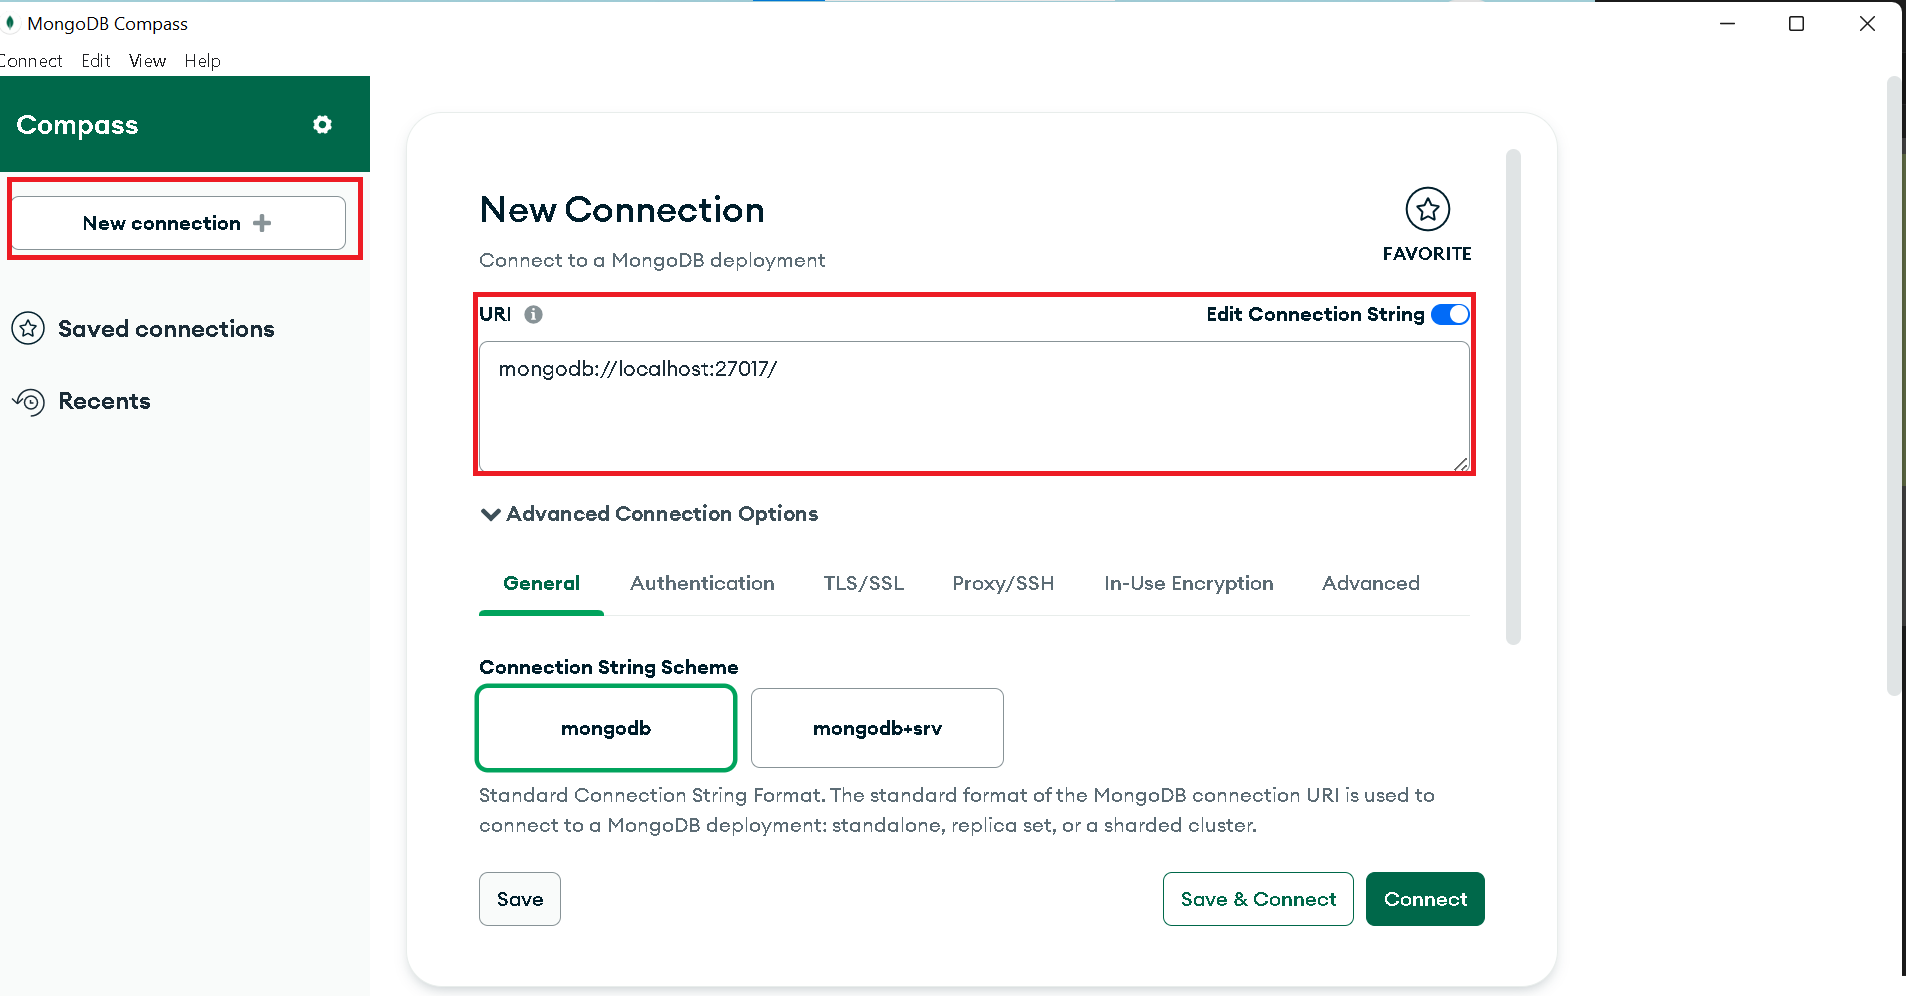Open the TLS/SSL tab
This screenshot has height=996, width=1906.
click(x=864, y=583)
